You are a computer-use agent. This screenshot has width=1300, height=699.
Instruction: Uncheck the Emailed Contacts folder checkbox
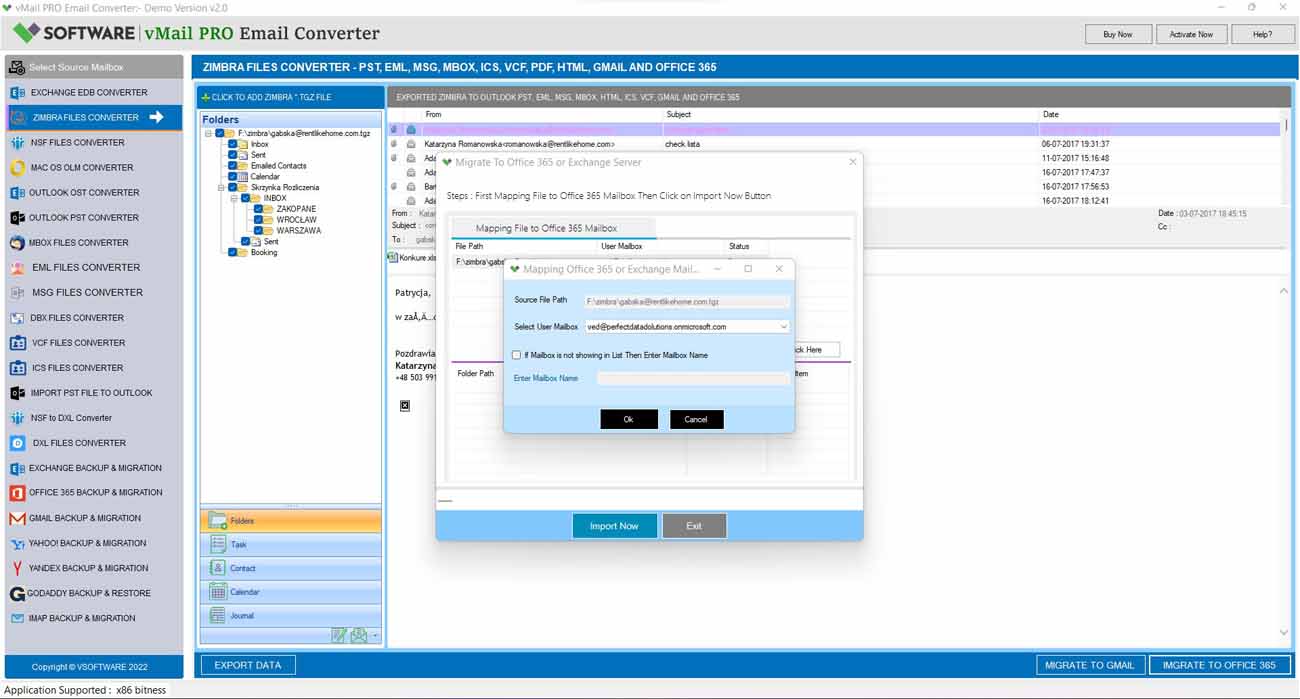pyautogui.click(x=233, y=166)
